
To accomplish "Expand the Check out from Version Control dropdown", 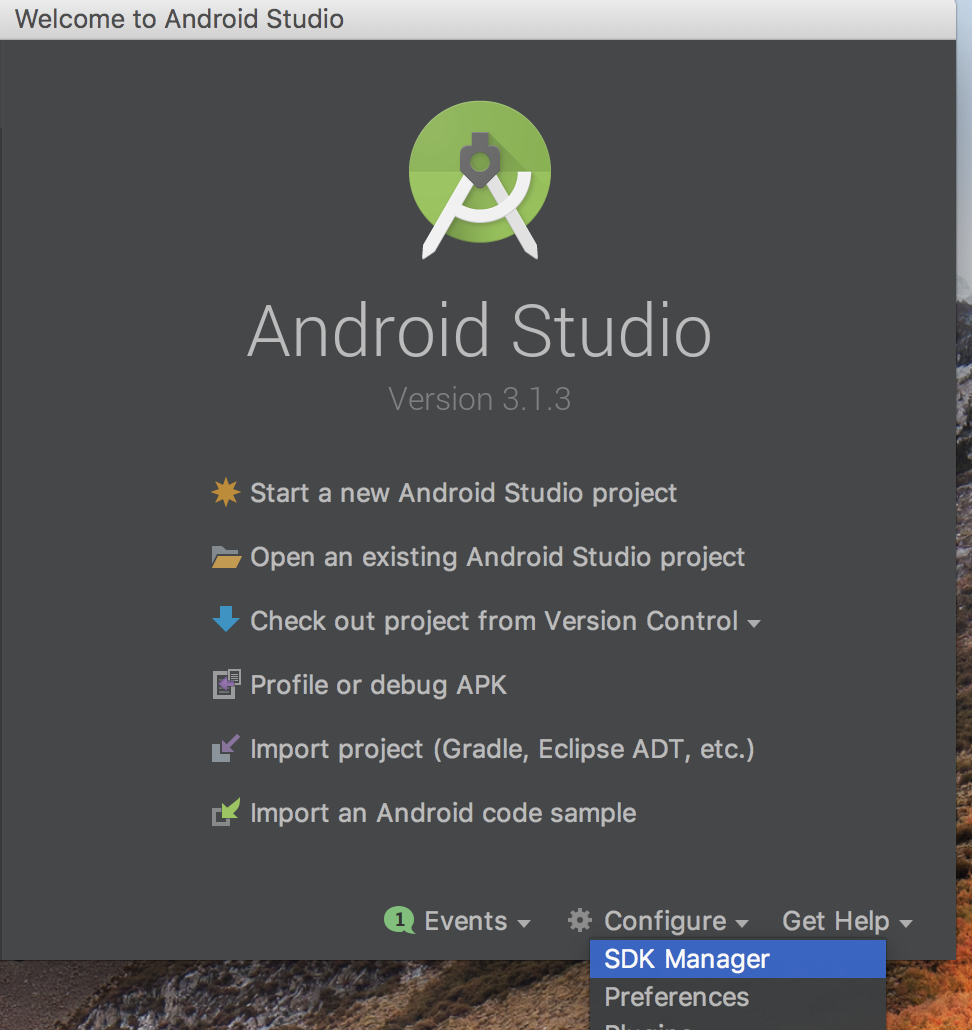I will coord(755,621).
